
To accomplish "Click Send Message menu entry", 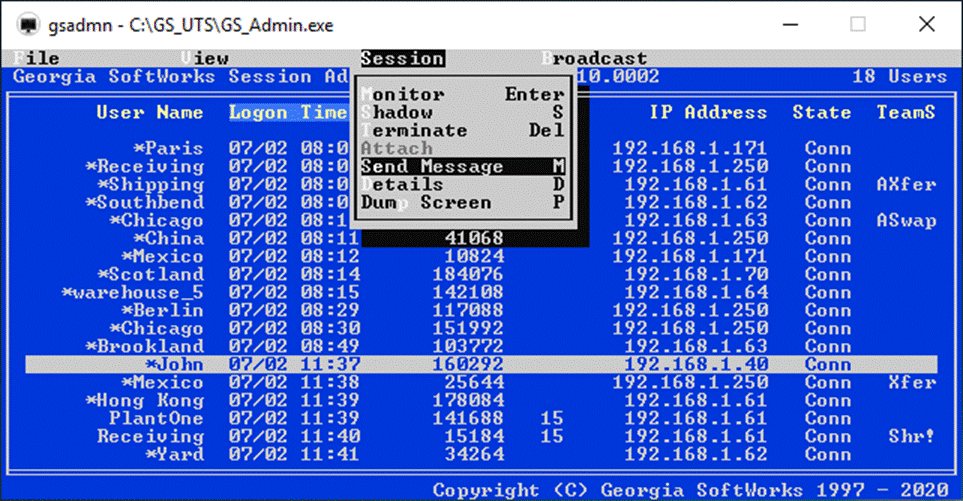I will [462, 167].
